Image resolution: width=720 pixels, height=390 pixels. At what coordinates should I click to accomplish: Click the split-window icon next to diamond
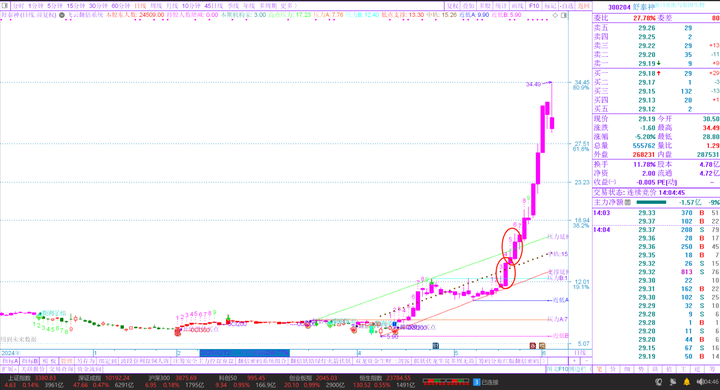(564, 15)
